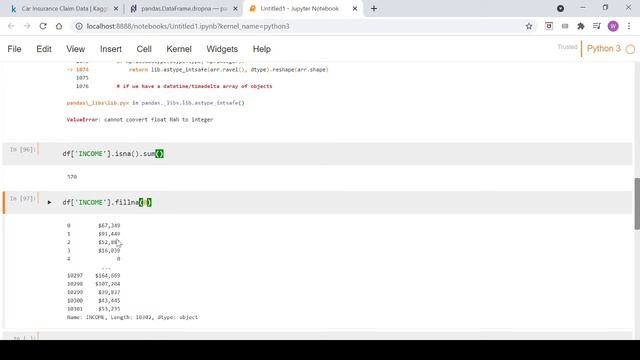
Task: Click the first extension icon after the star
Action: pos(549,26)
